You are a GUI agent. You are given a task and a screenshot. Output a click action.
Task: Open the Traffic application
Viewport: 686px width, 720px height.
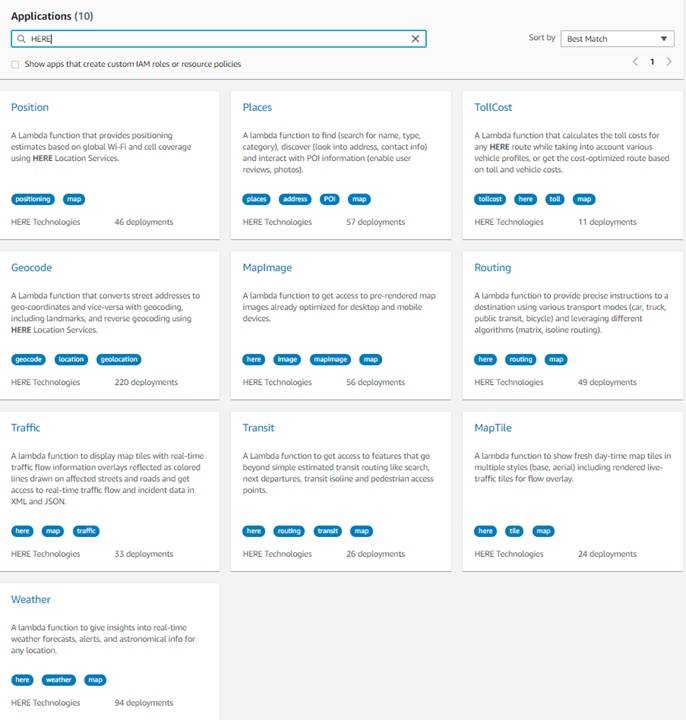tap(26, 428)
